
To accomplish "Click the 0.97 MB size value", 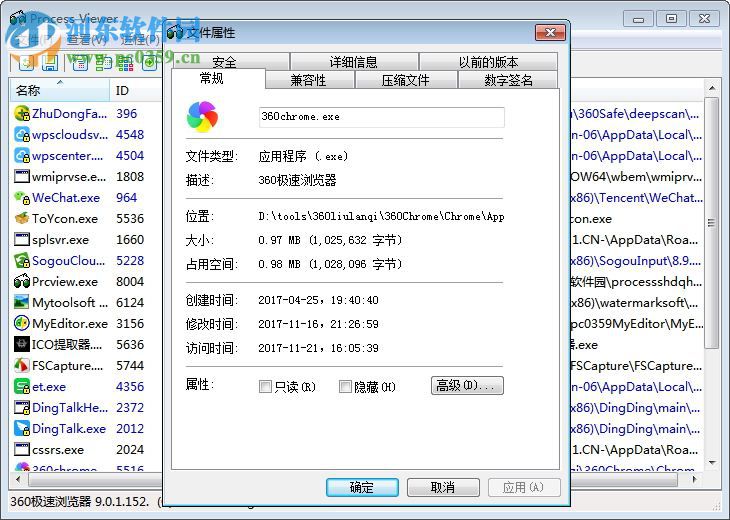I will pyautogui.click(x=330, y=240).
